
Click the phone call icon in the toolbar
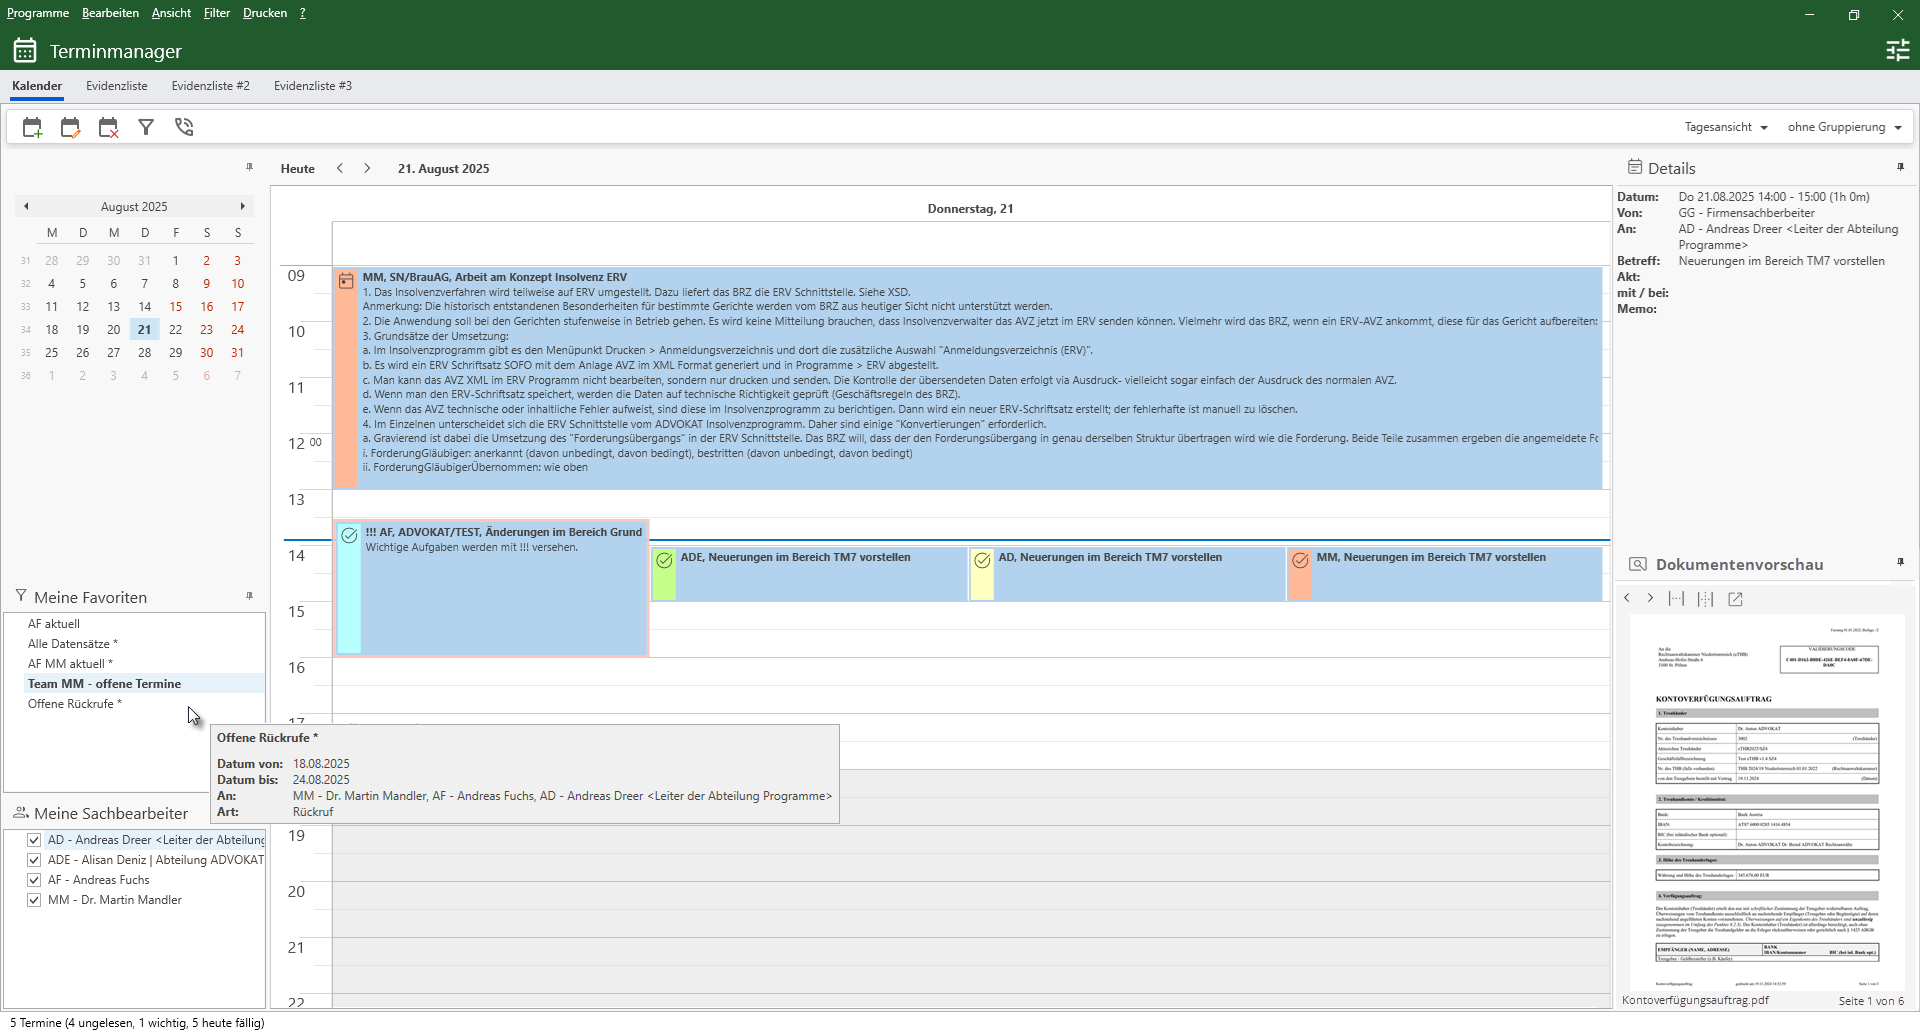pos(184,127)
